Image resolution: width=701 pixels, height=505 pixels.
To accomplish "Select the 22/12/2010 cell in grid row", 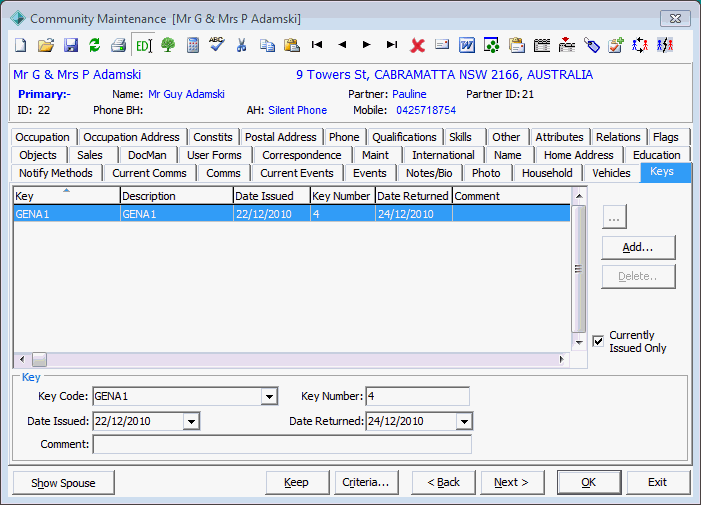I will click(271, 214).
